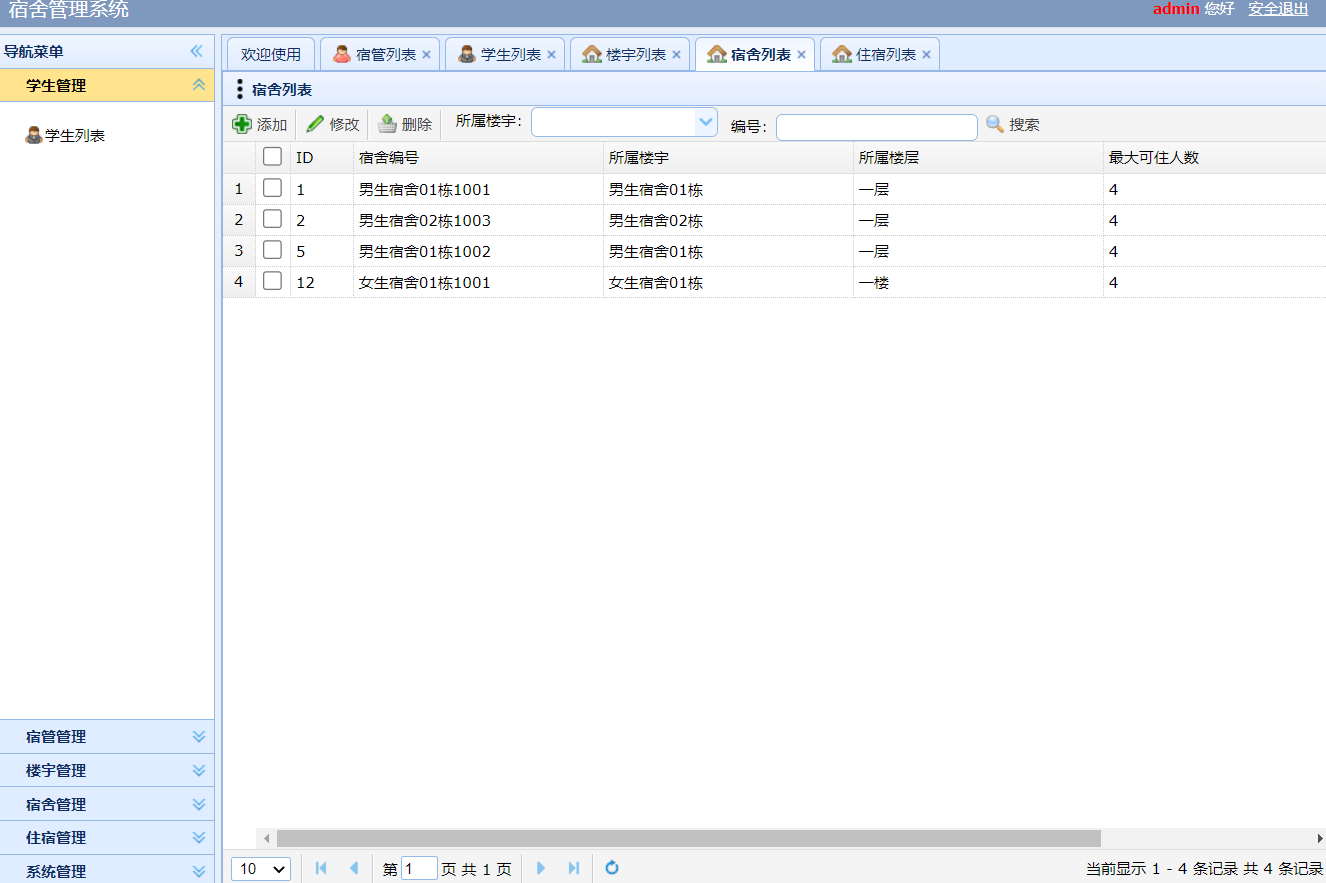Check the select-all checkbox in the table header

272,156
